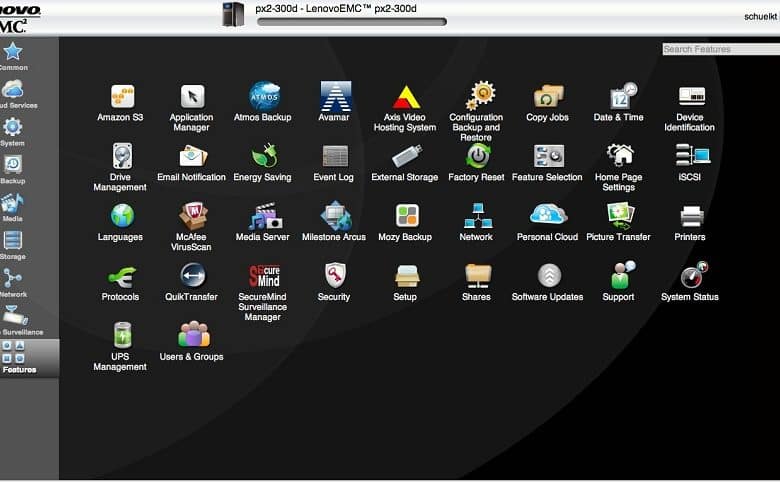Click the storage usage bar in header
The height and width of the screenshot is (482, 780).
point(352,22)
